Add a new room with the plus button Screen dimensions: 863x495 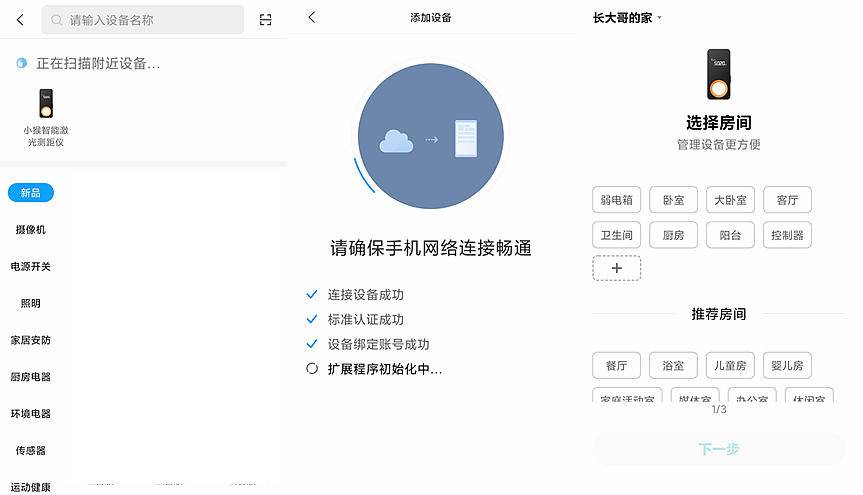click(x=616, y=268)
